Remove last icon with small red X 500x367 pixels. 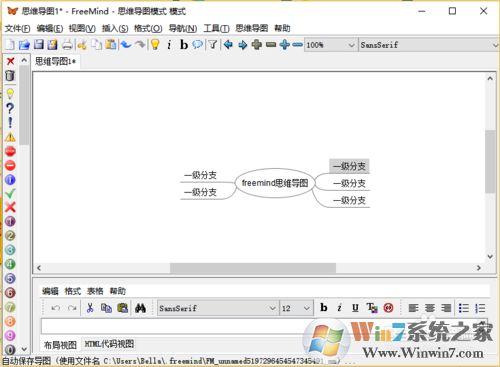pos(10,61)
